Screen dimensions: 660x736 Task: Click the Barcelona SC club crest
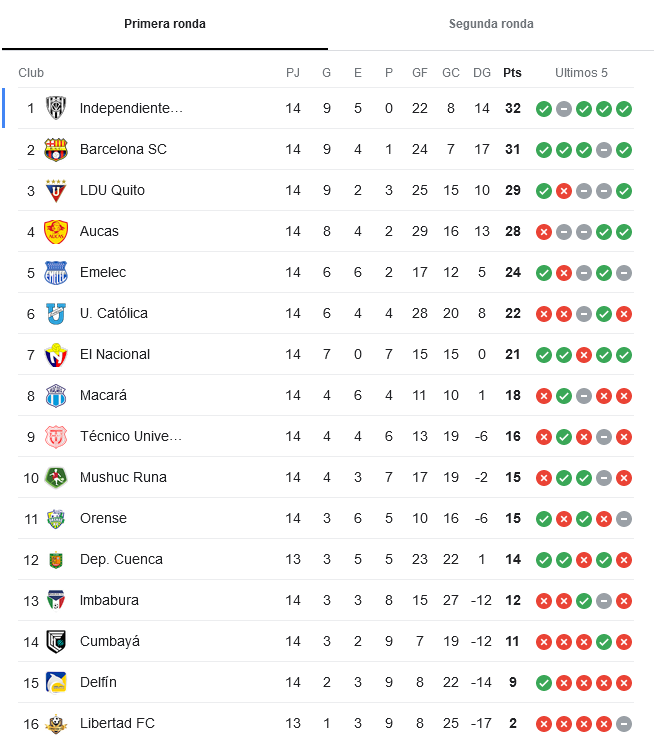[56, 149]
